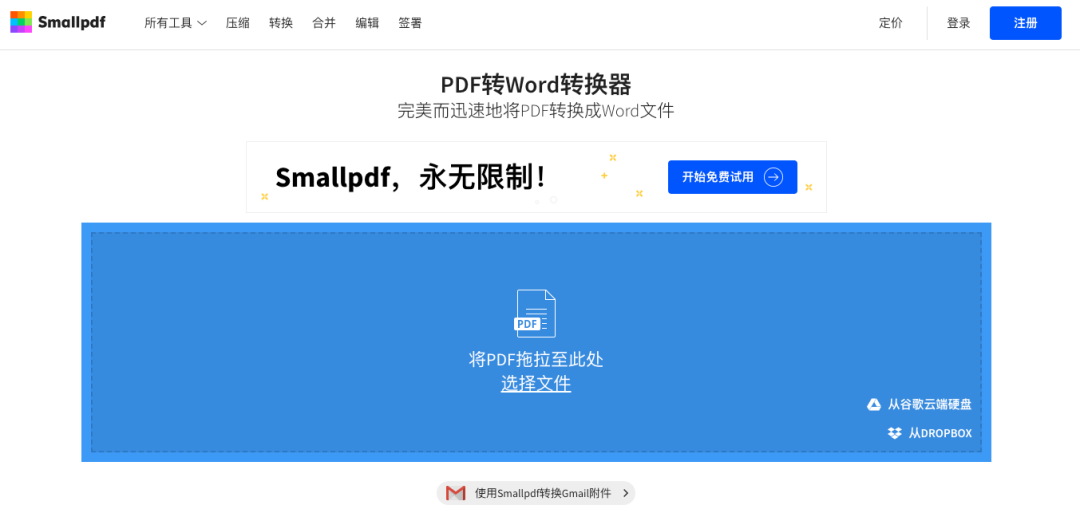Click the PDF转Word转换器 heading
Image resolution: width=1080 pixels, height=517 pixels.
pyautogui.click(x=536, y=85)
